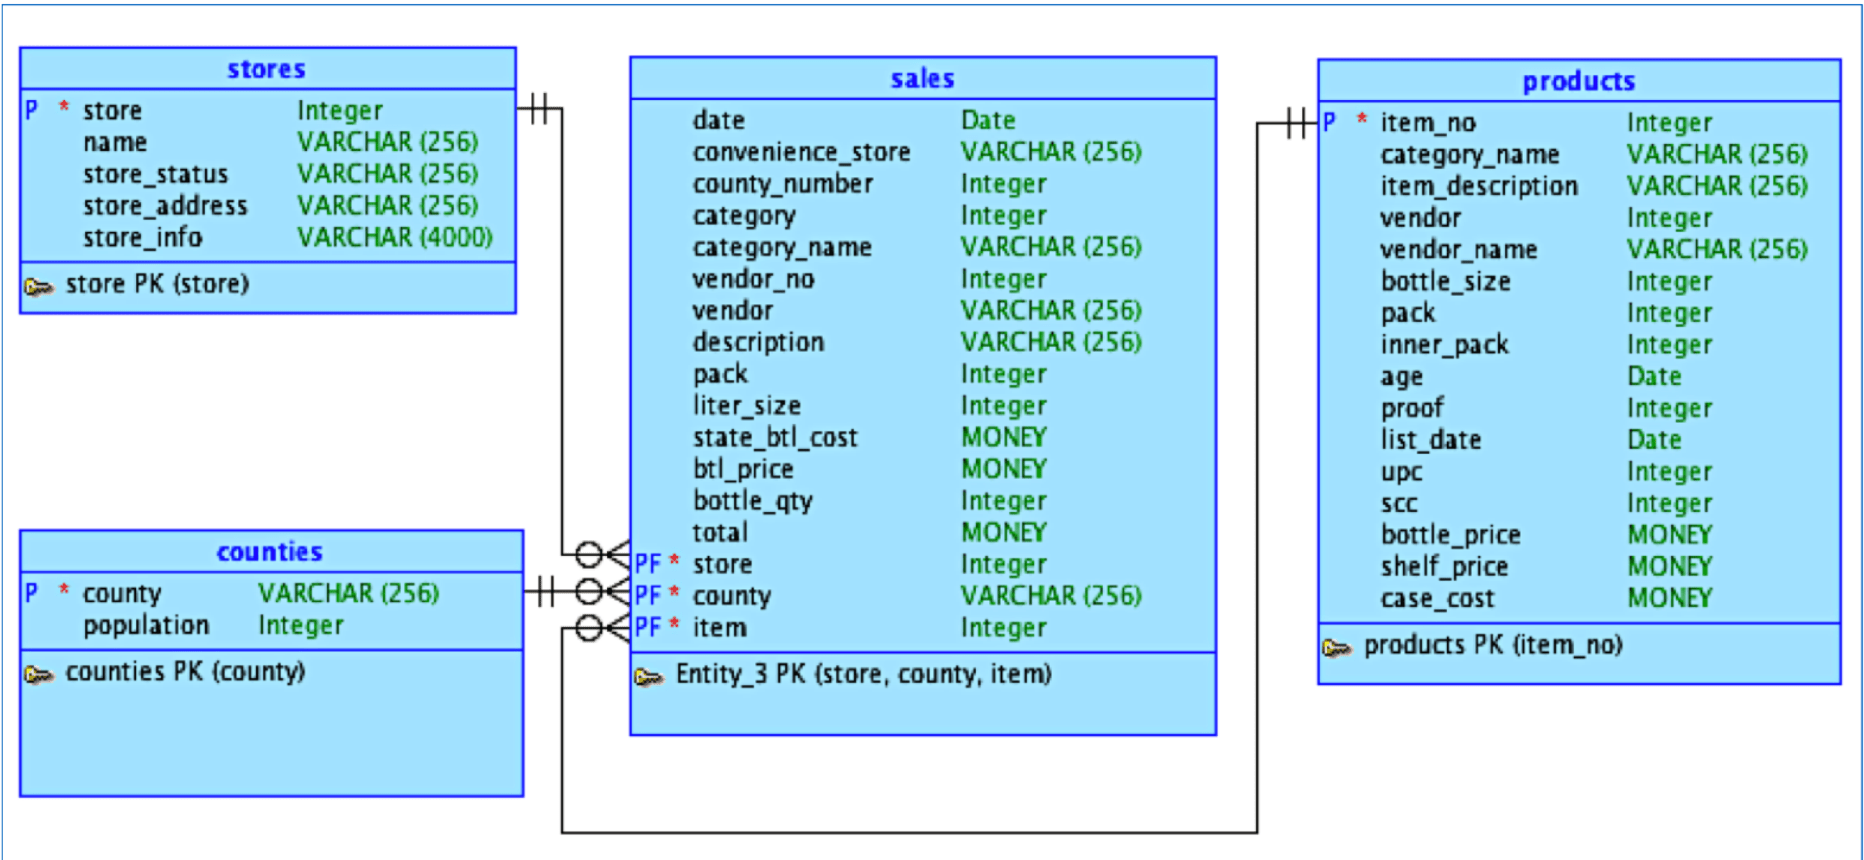Click the upc column in products

click(1401, 472)
